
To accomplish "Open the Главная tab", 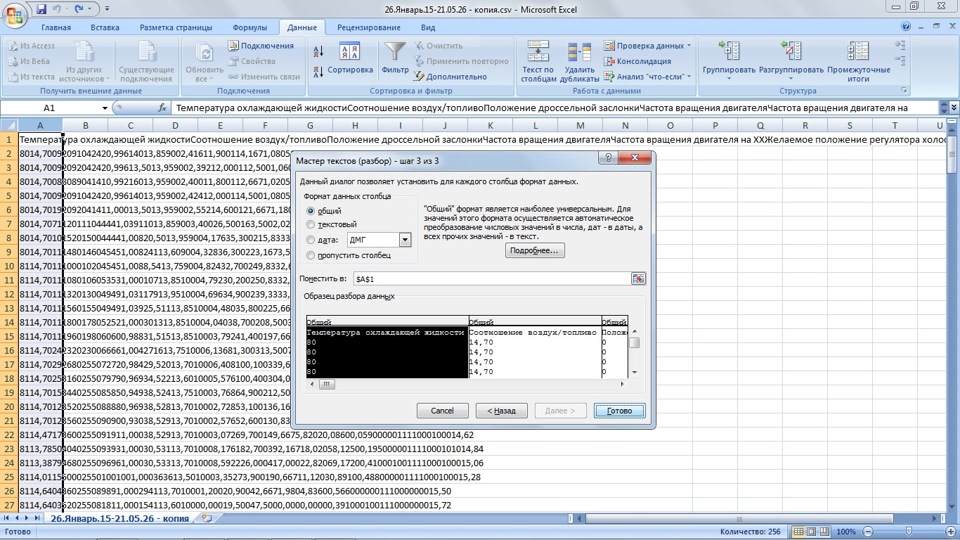I will click(56, 28).
